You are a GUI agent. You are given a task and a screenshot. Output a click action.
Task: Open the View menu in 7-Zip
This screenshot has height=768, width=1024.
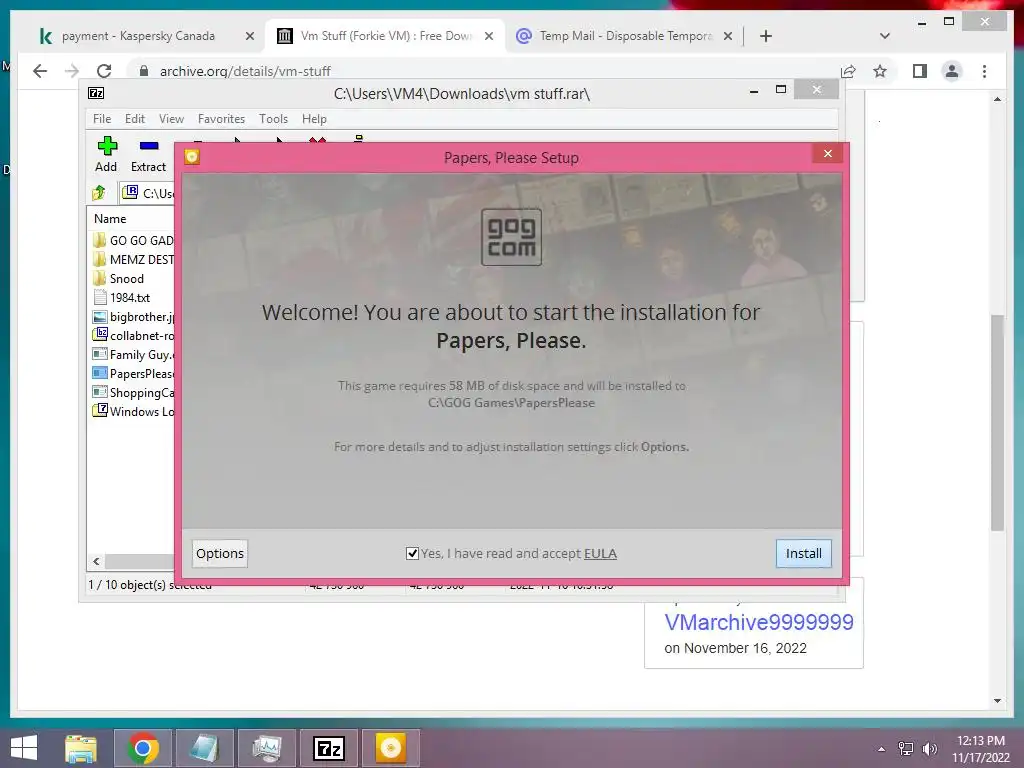point(171,119)
